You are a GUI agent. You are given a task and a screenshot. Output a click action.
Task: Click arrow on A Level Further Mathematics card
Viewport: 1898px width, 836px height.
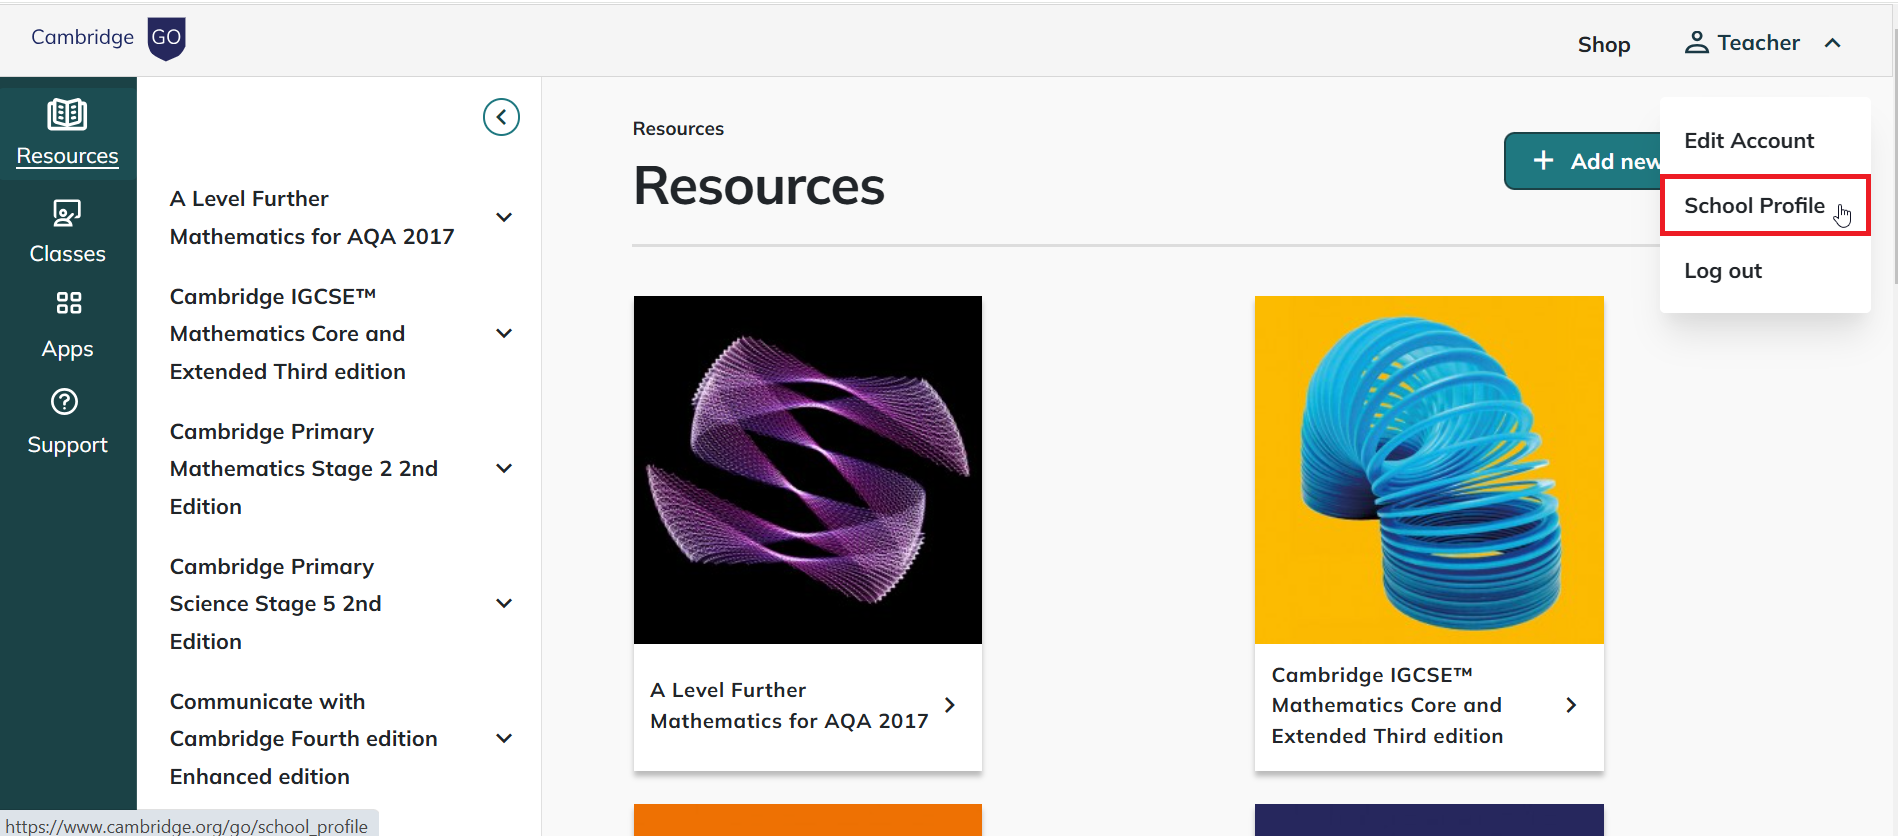950,705
